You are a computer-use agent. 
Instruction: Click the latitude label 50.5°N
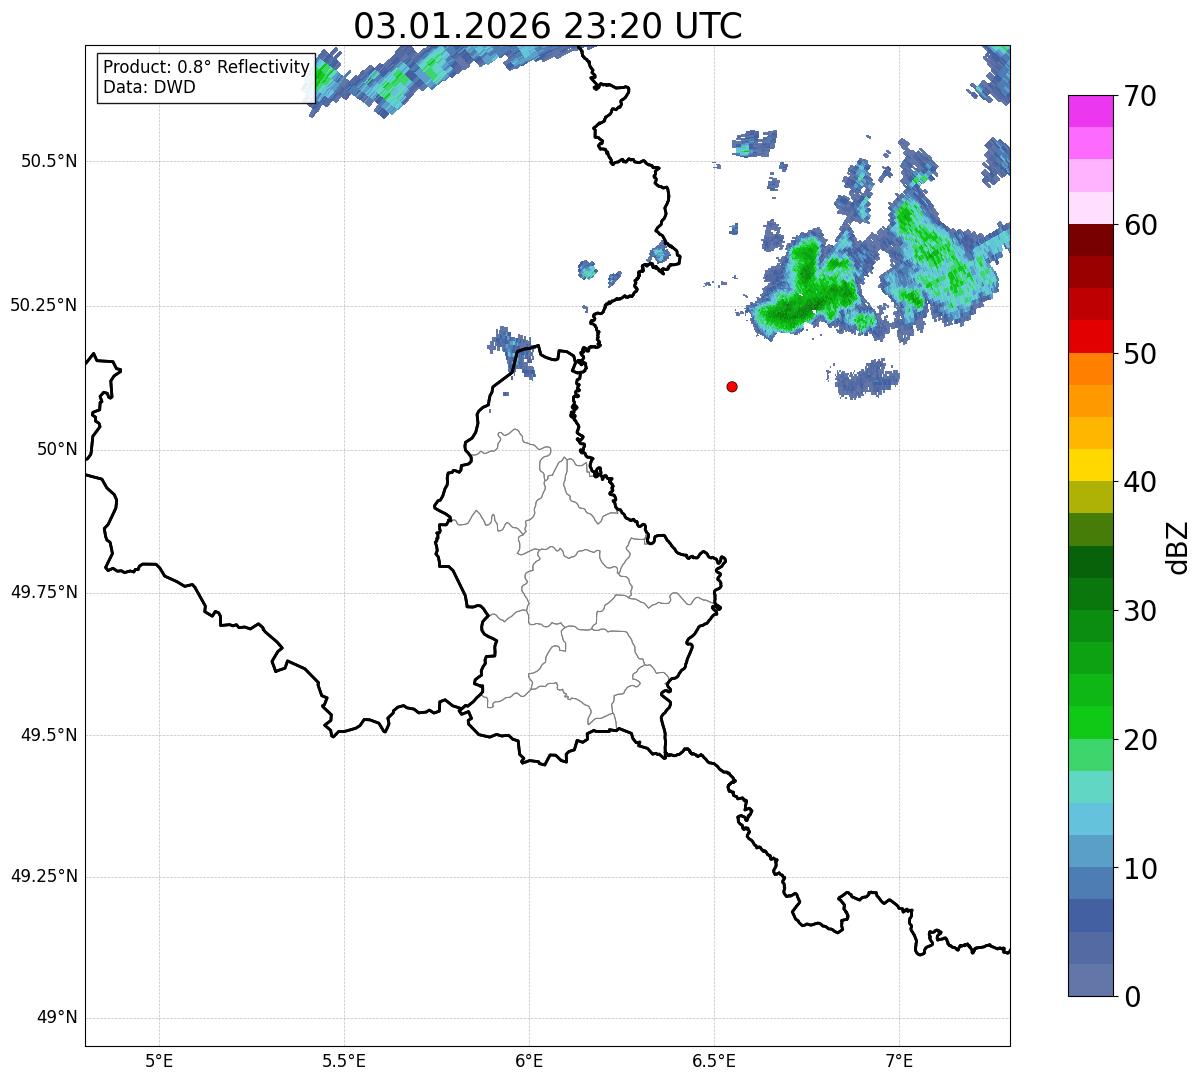tap(50, 161)
